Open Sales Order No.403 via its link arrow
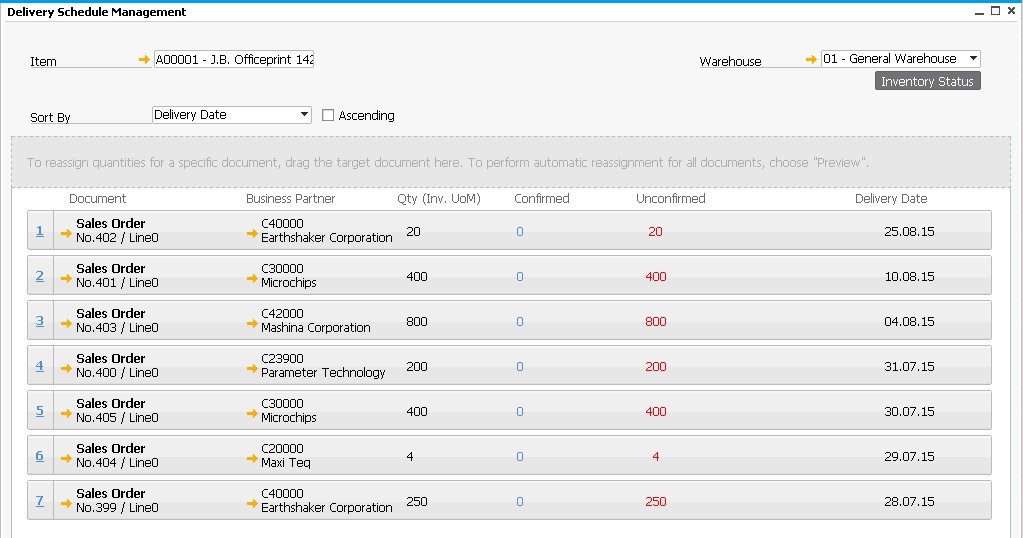The image size is (1023, 538). pos(66,324)
